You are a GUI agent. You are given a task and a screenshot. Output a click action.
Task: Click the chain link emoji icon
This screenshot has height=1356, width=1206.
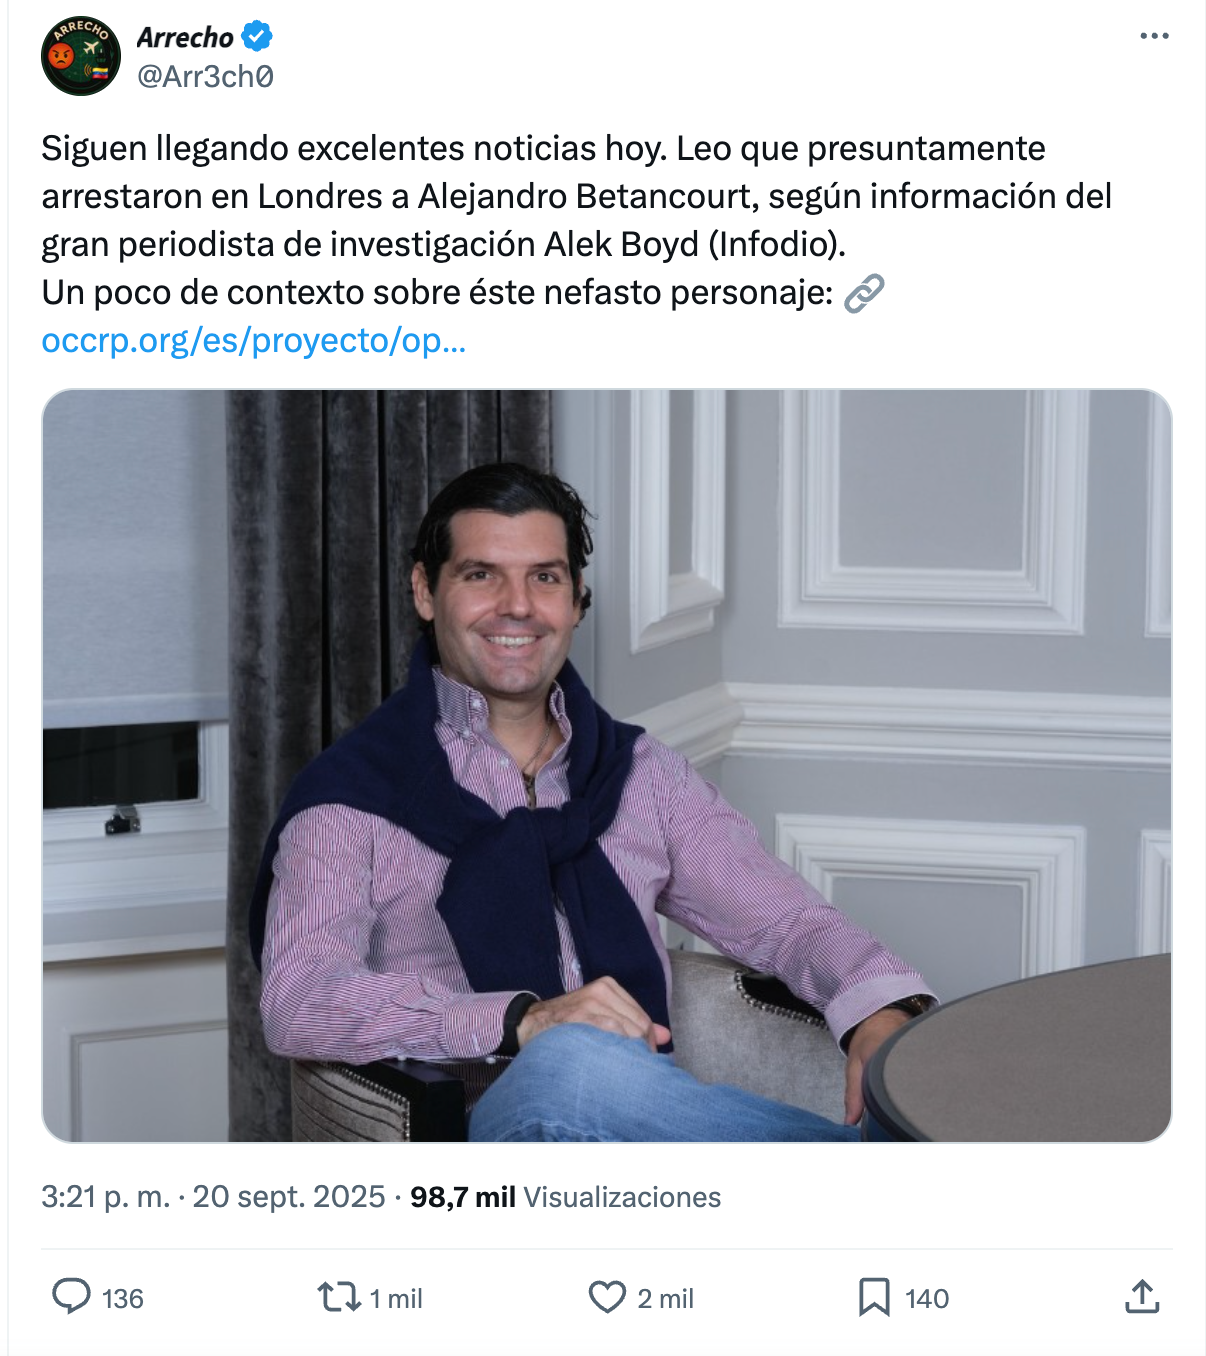point(864,294)
